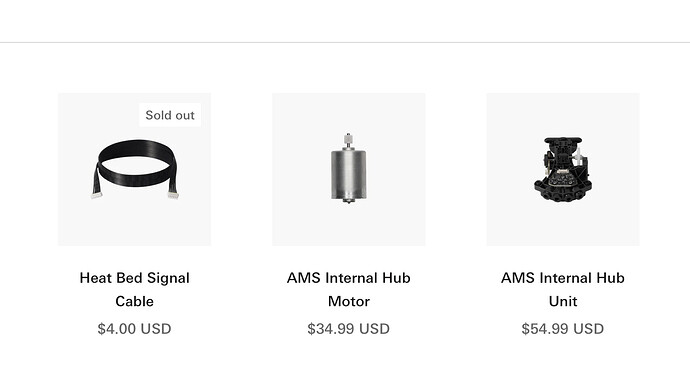
Task: Click the $54.99 USD price
Action: (563, 329)
